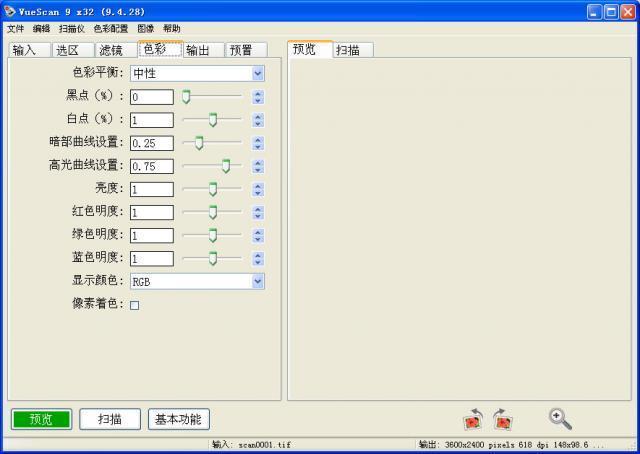Screen dimensions: 640x454
Task: Switch to the 滤镜 tab
Action: (110, 50)
